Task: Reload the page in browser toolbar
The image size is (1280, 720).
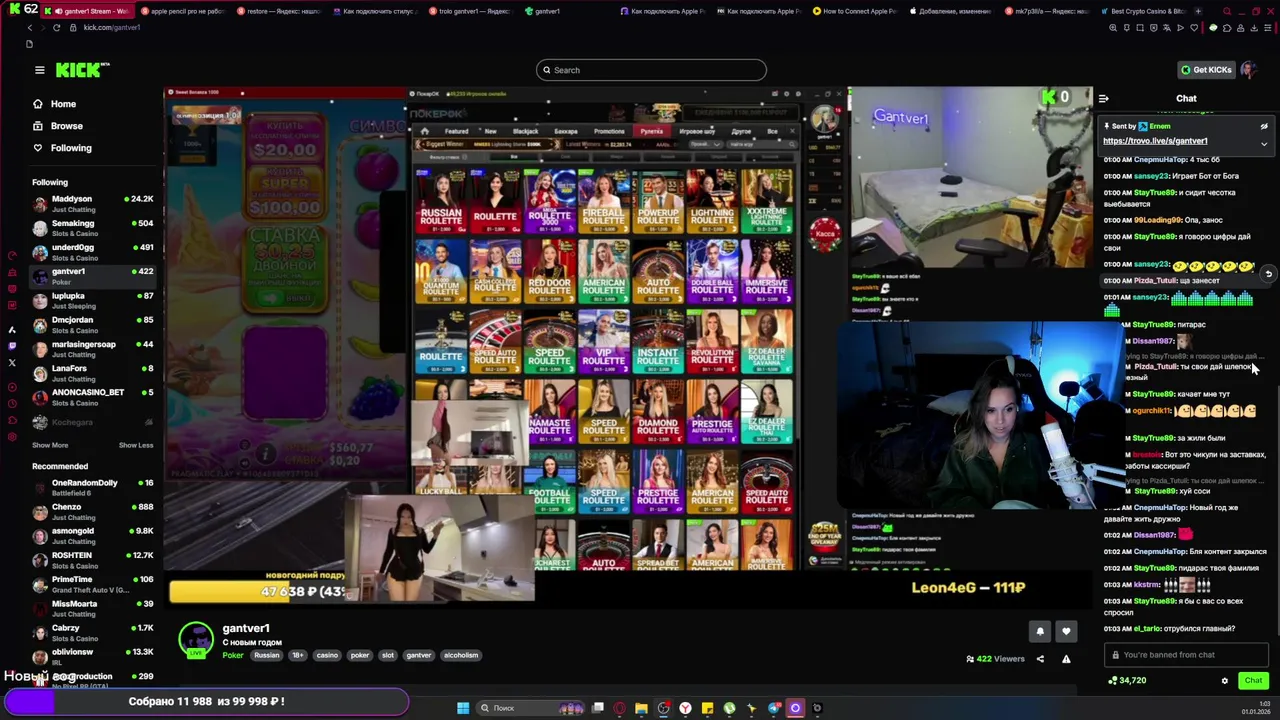Action: [57, 28]
